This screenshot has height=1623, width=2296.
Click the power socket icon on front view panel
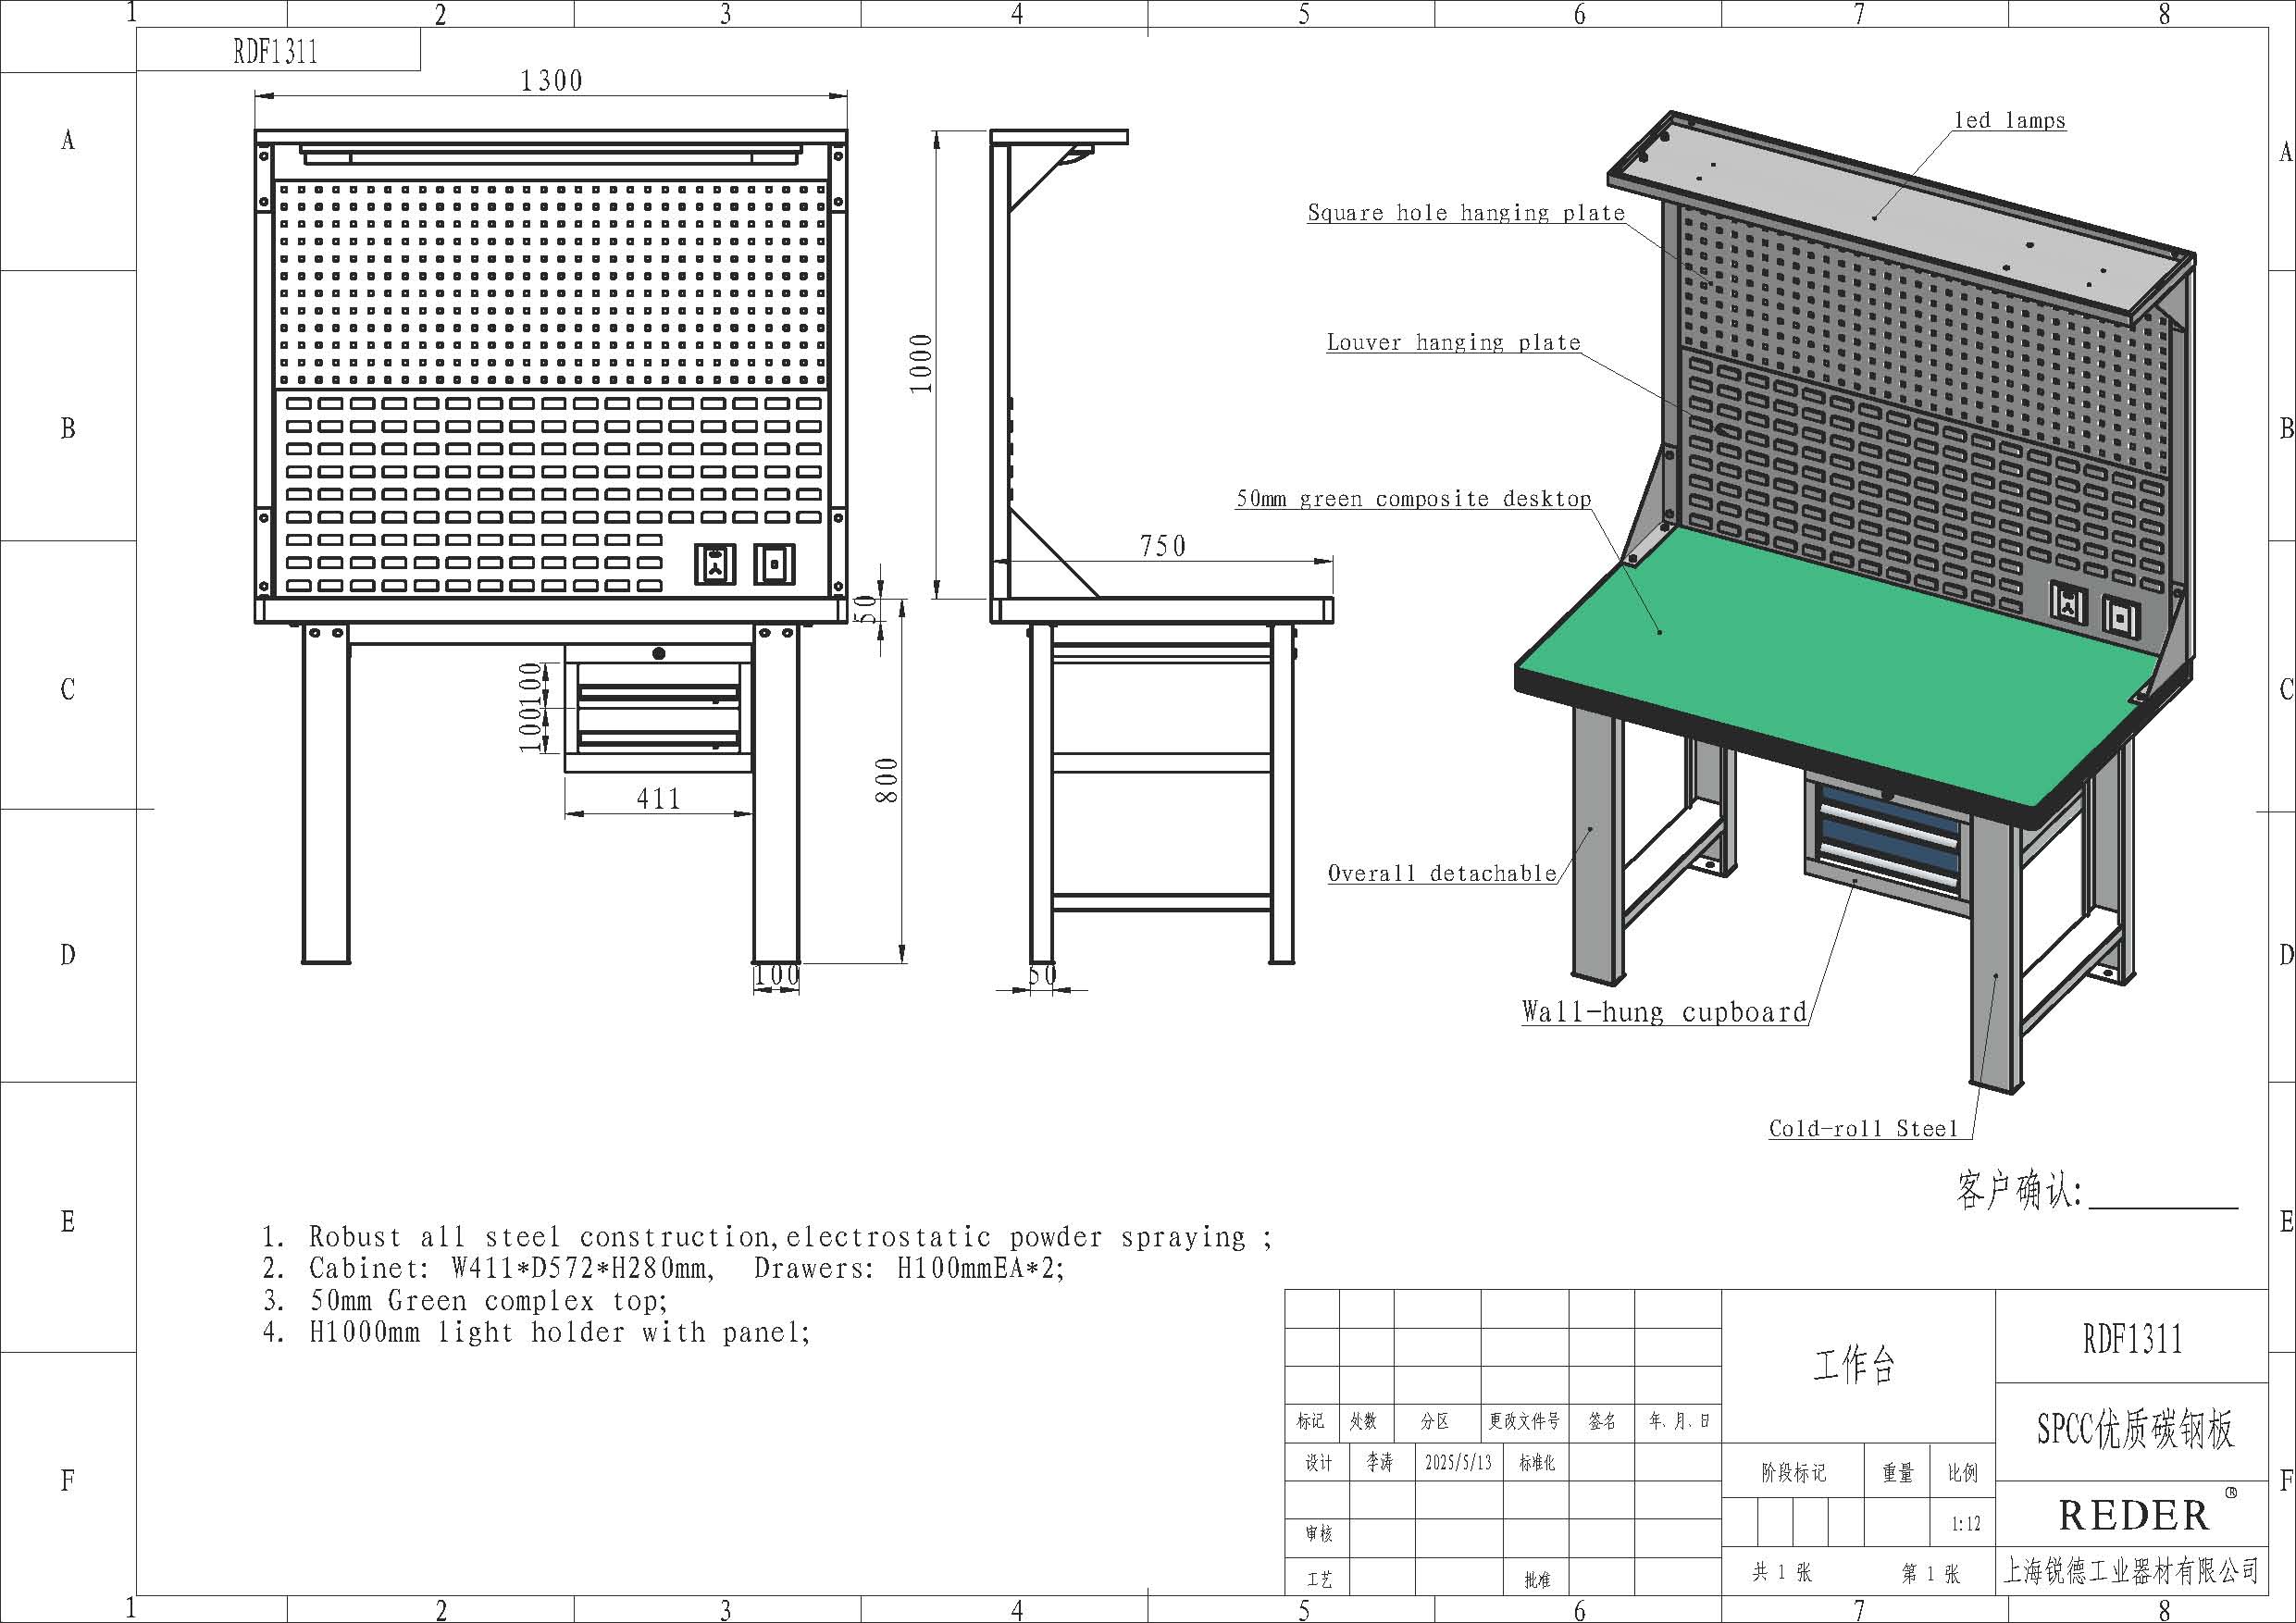(715, 564)
